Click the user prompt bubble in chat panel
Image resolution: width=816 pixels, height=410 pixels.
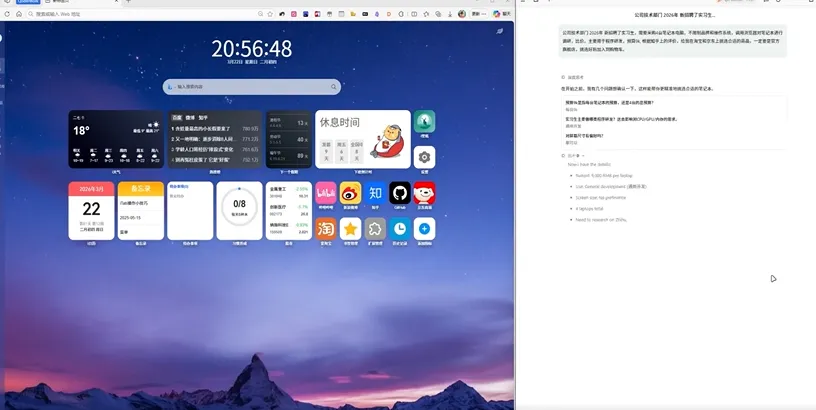tap(672, 41)
